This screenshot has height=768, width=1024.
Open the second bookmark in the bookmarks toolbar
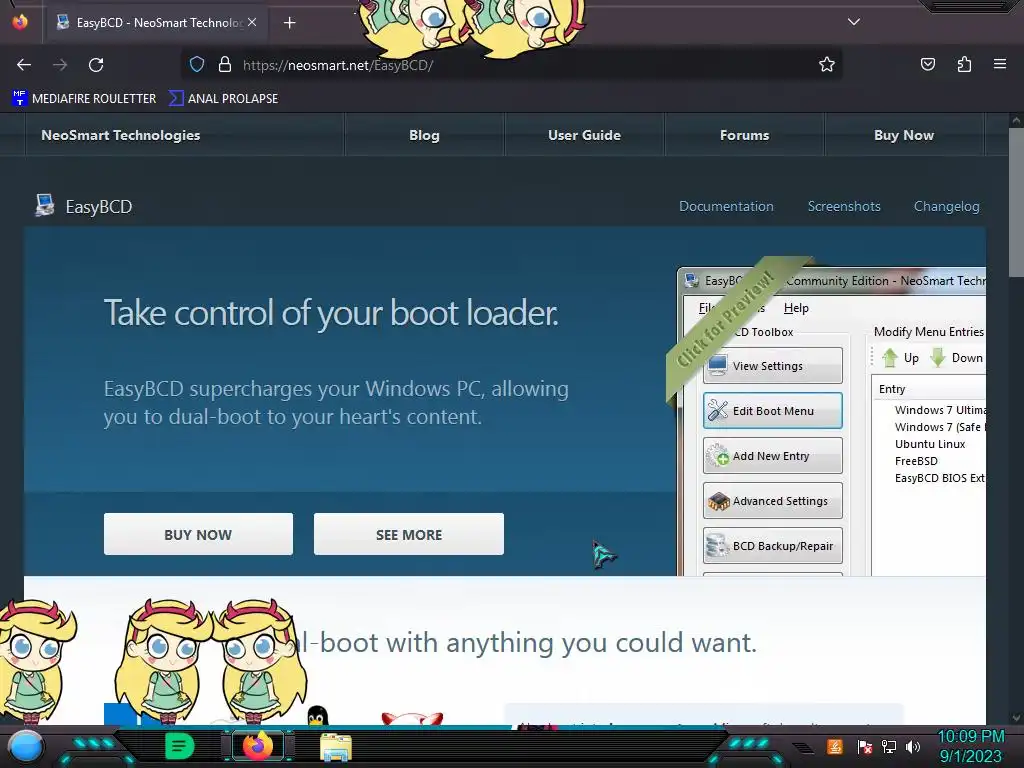tap(223, 99)
